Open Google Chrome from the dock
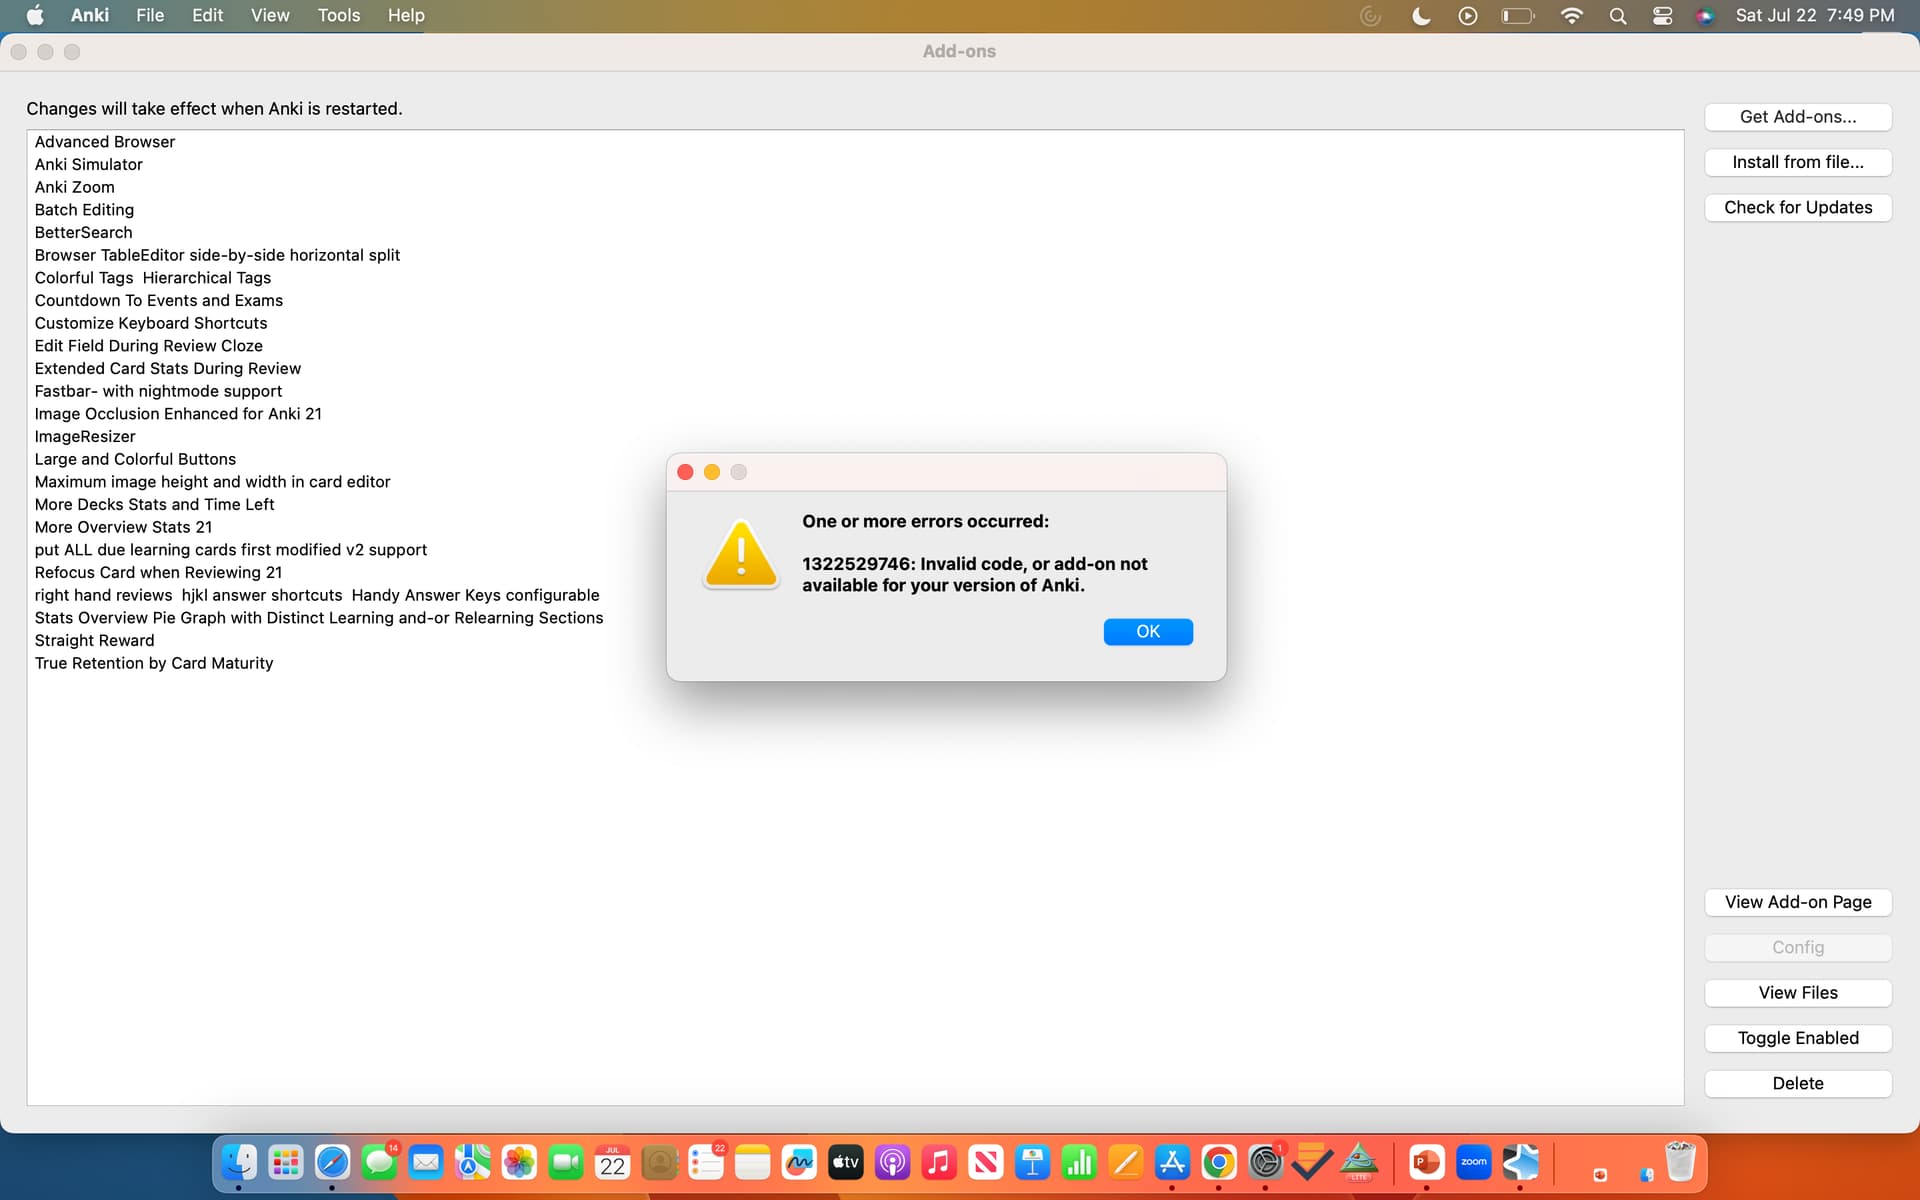 pyautogui.click(x=1218, y=1162)
